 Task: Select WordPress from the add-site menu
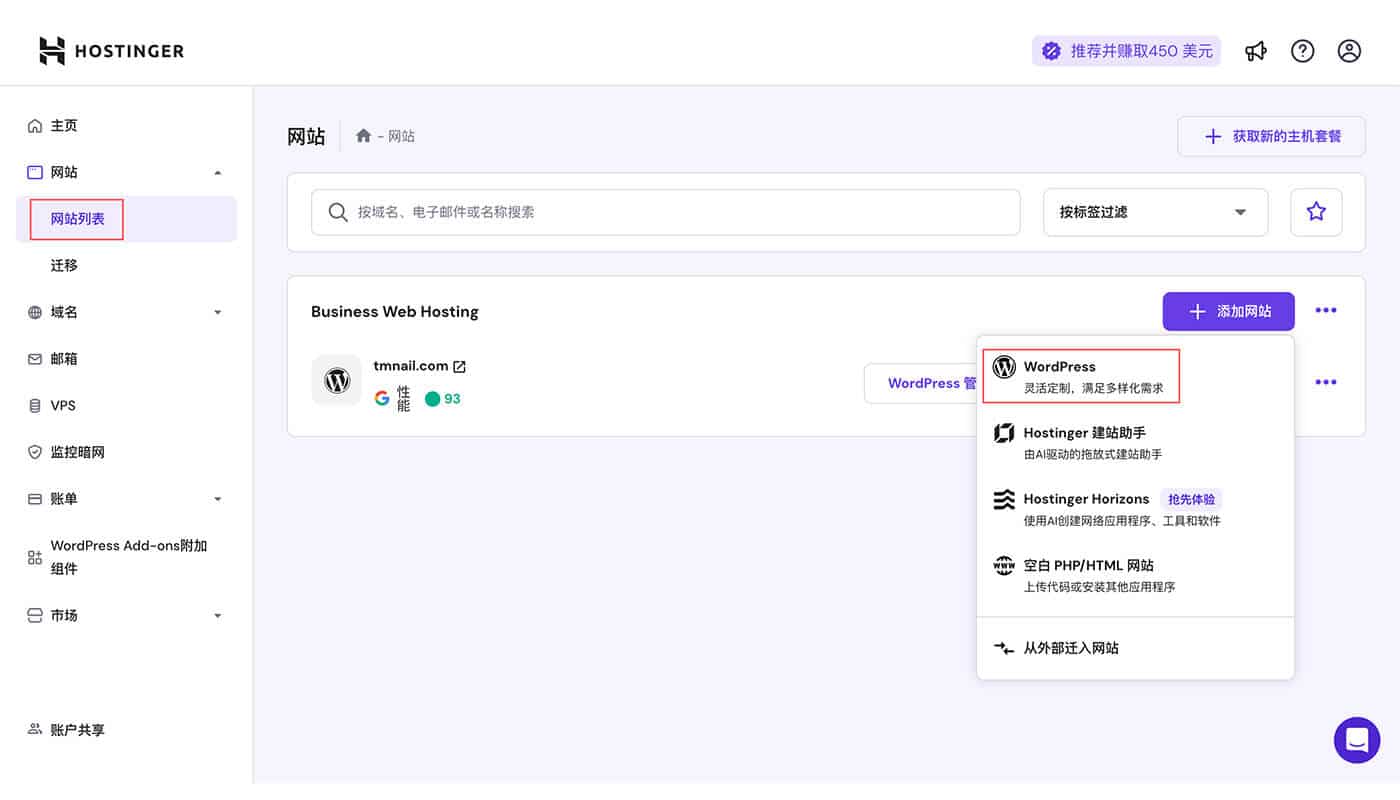point(1081,375)
